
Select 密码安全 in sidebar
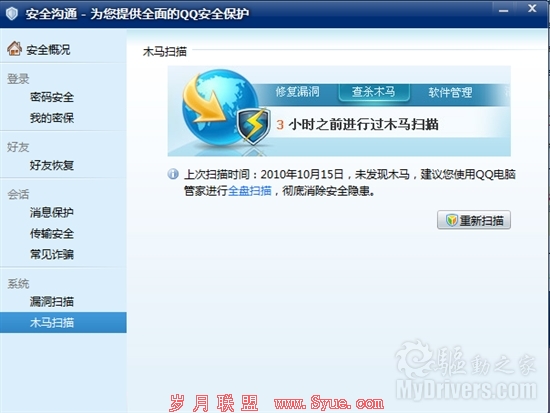click(52, 97)
